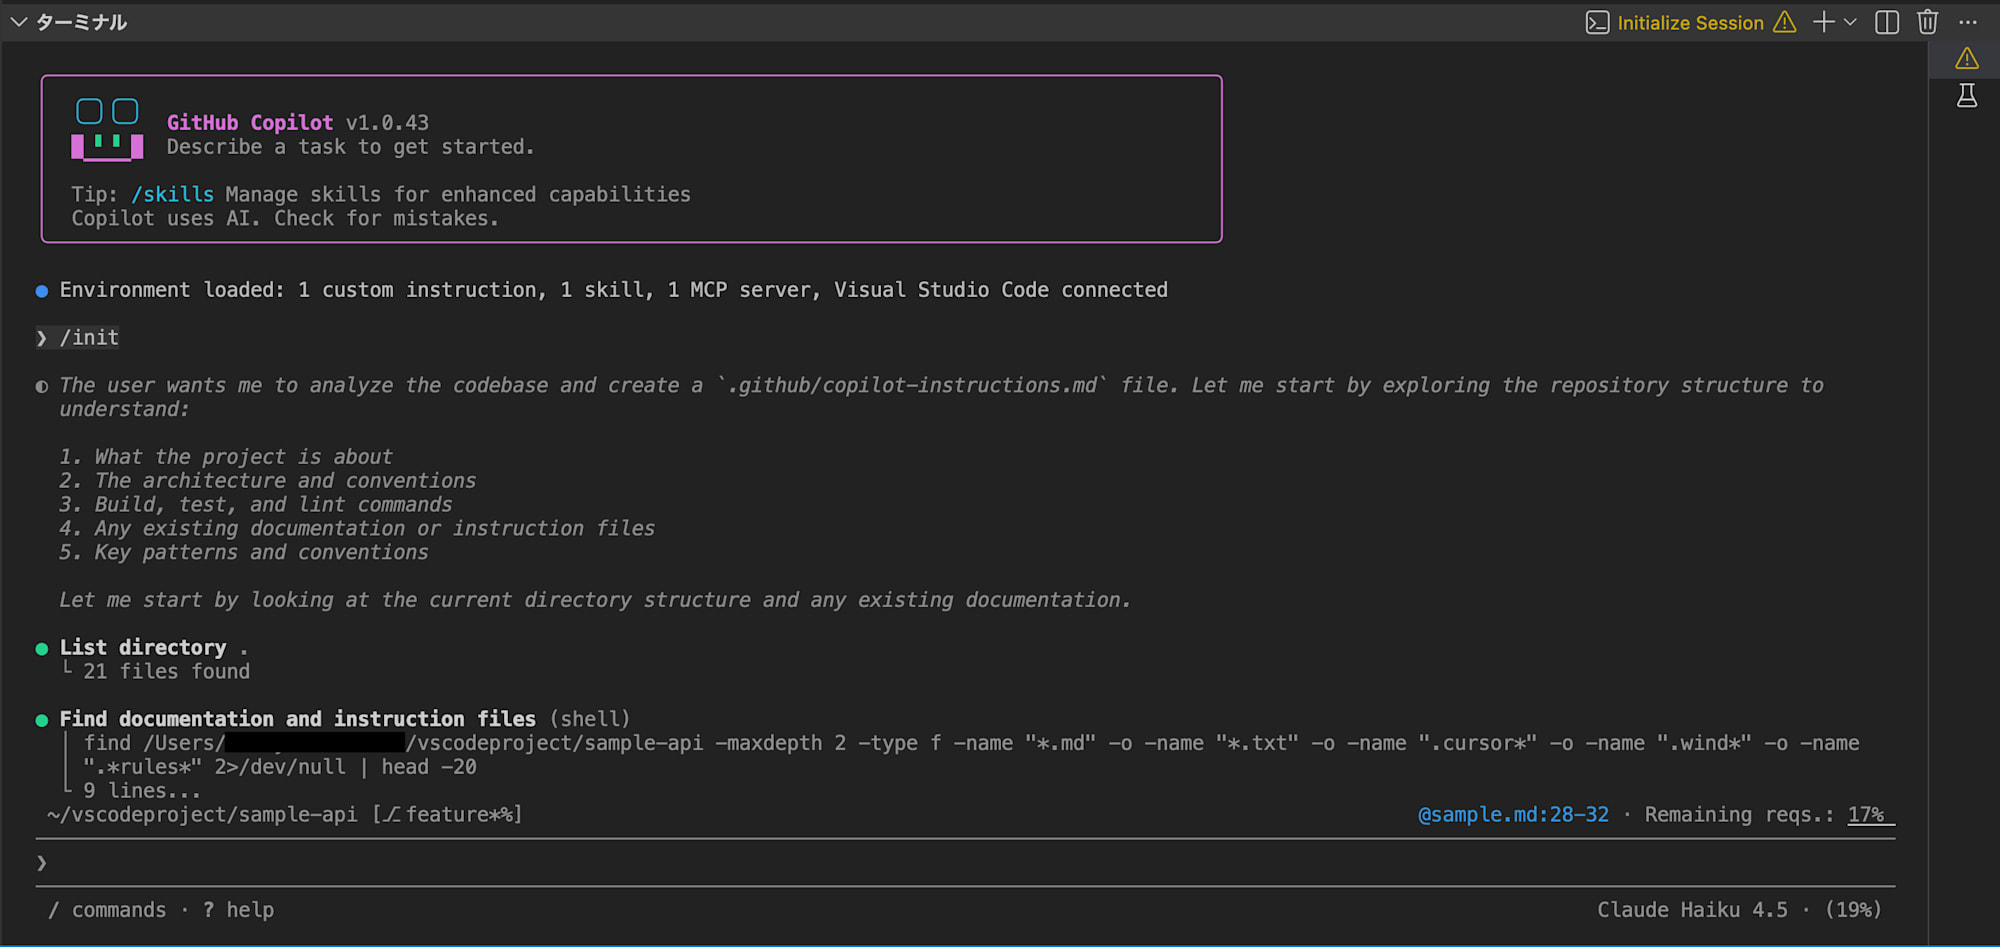Click the "? help" hint
Screen dimensions: 2000x947
[238, 910]
